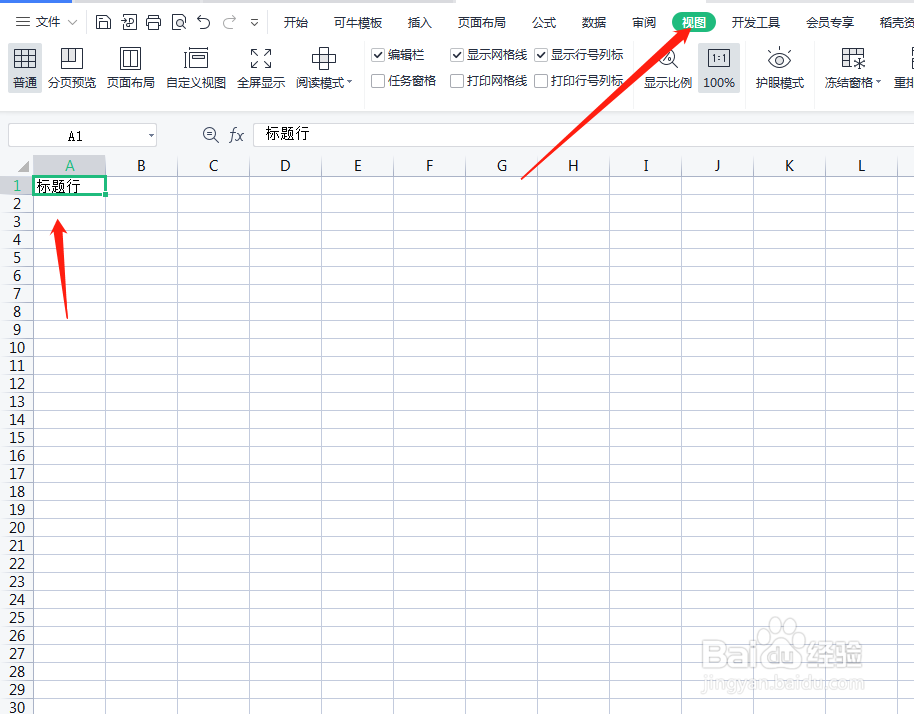Select 分页预览 page break preview
The height and width of the screenshot is (714, 914).
coord(72,68)
